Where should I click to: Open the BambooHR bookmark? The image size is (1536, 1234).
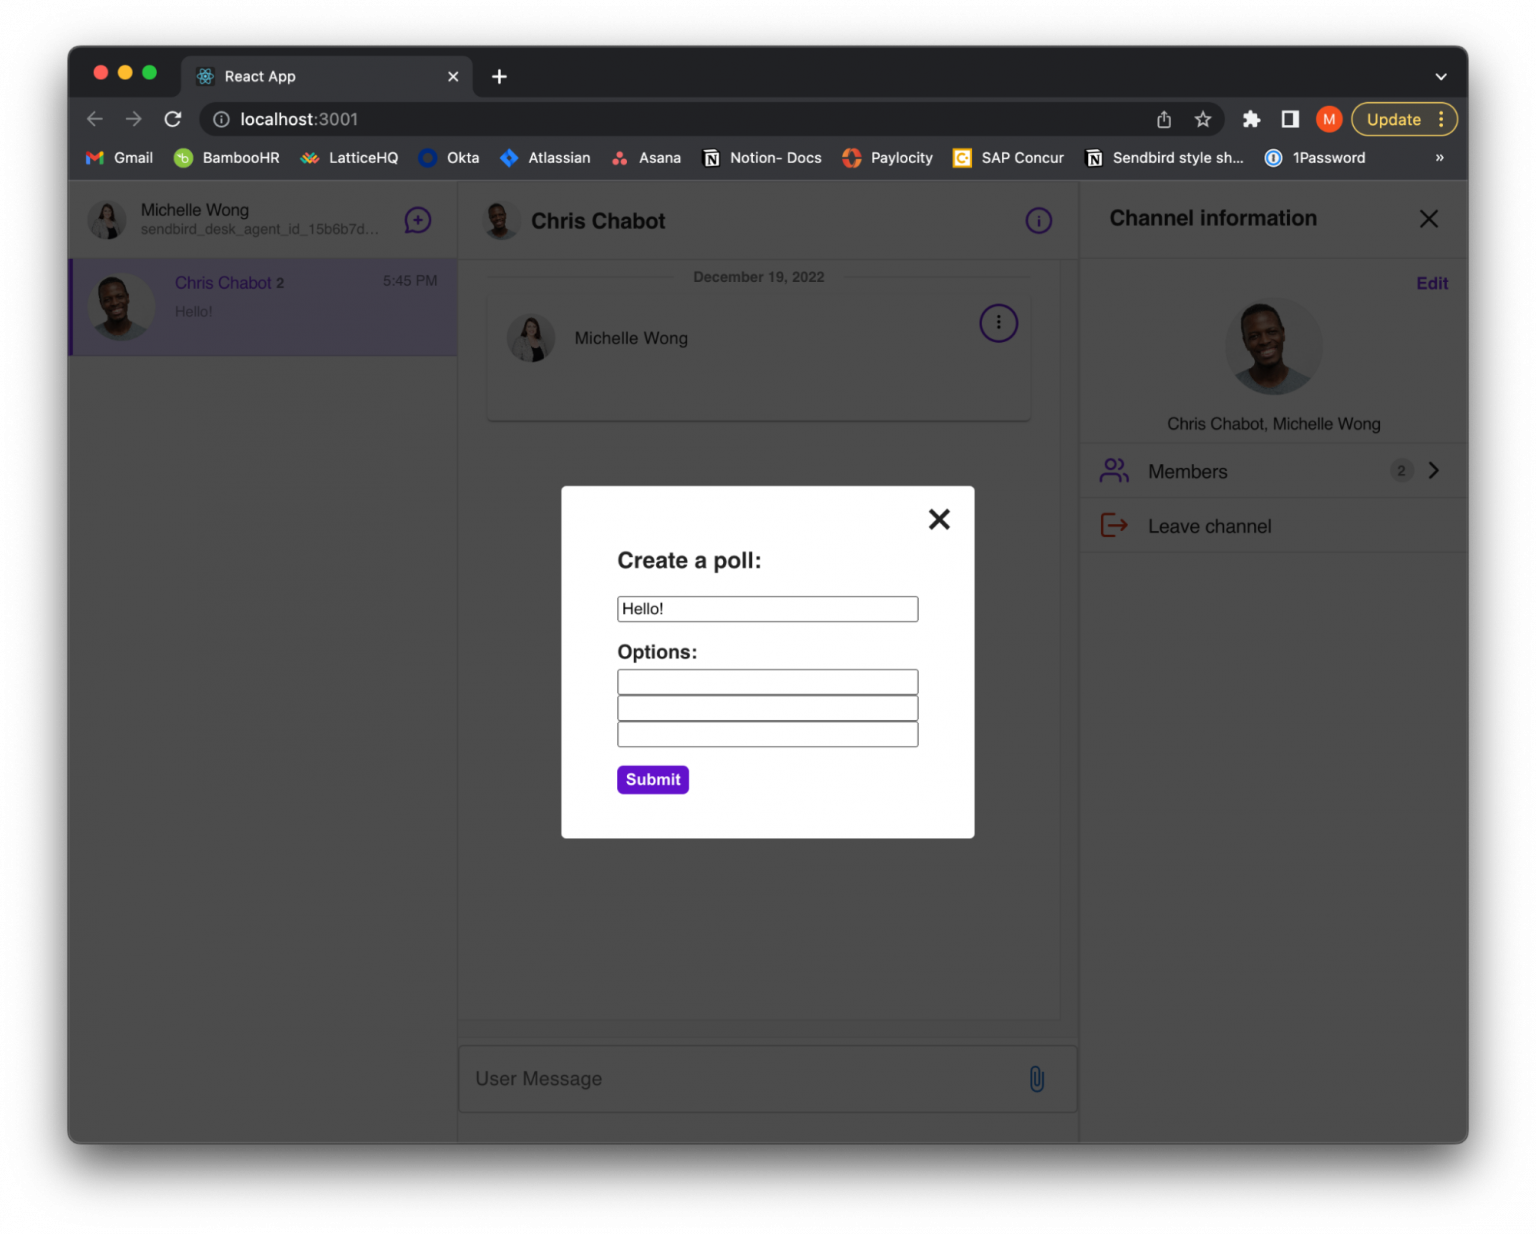pyautogui.click(x=227, y=158)
